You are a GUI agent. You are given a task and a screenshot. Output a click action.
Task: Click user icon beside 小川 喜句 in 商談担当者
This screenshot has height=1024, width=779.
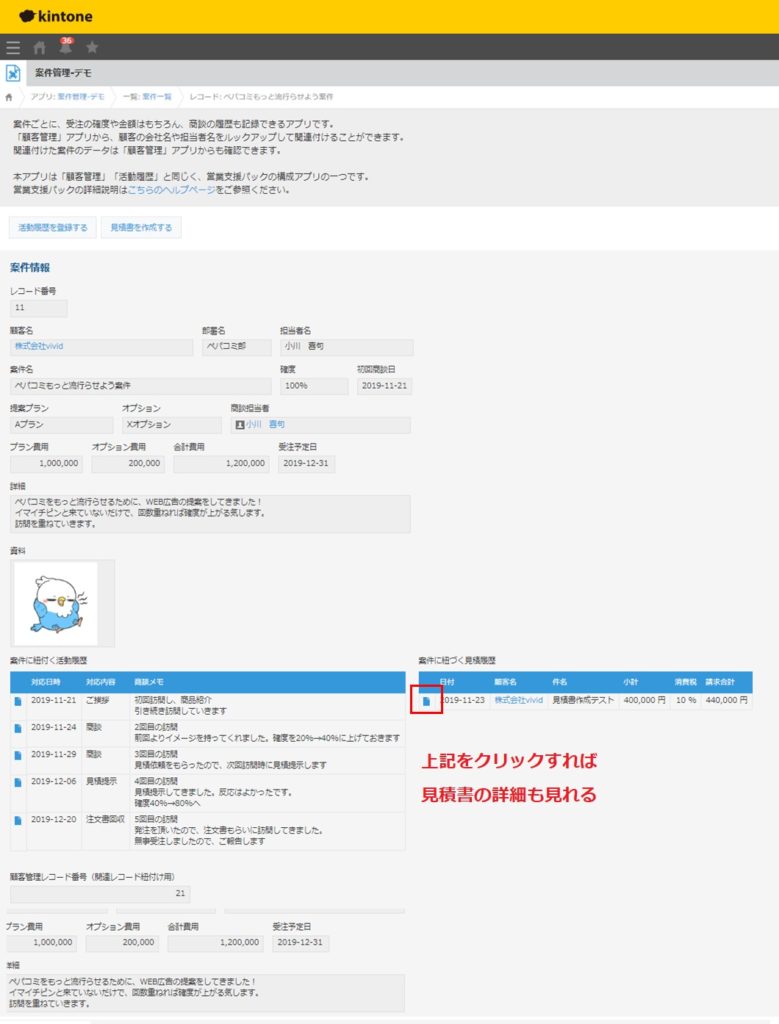click(240, 424)
